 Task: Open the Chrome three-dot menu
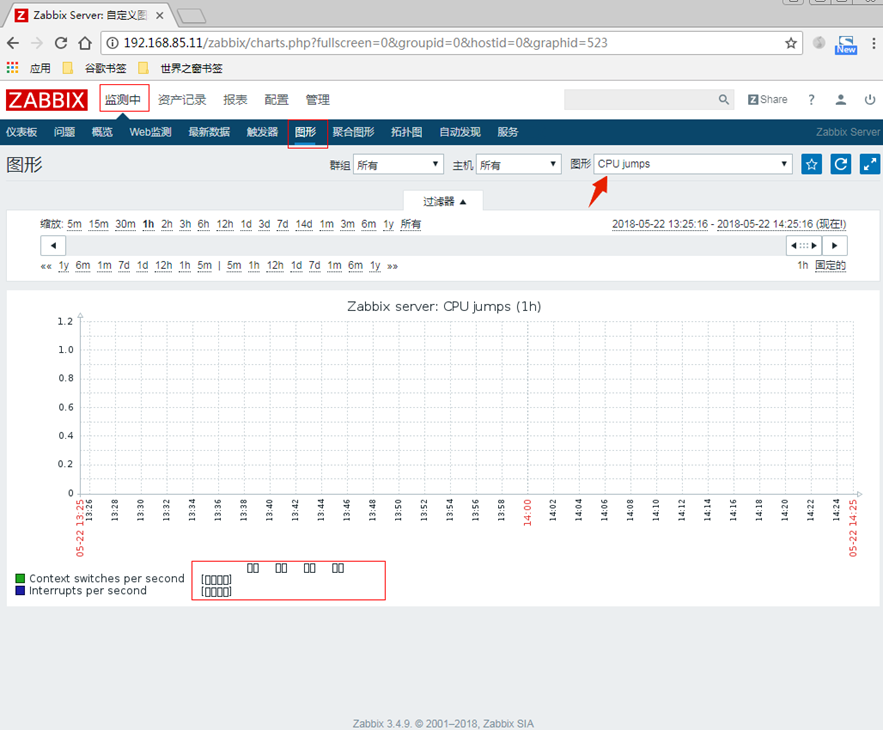click(873, 43)
